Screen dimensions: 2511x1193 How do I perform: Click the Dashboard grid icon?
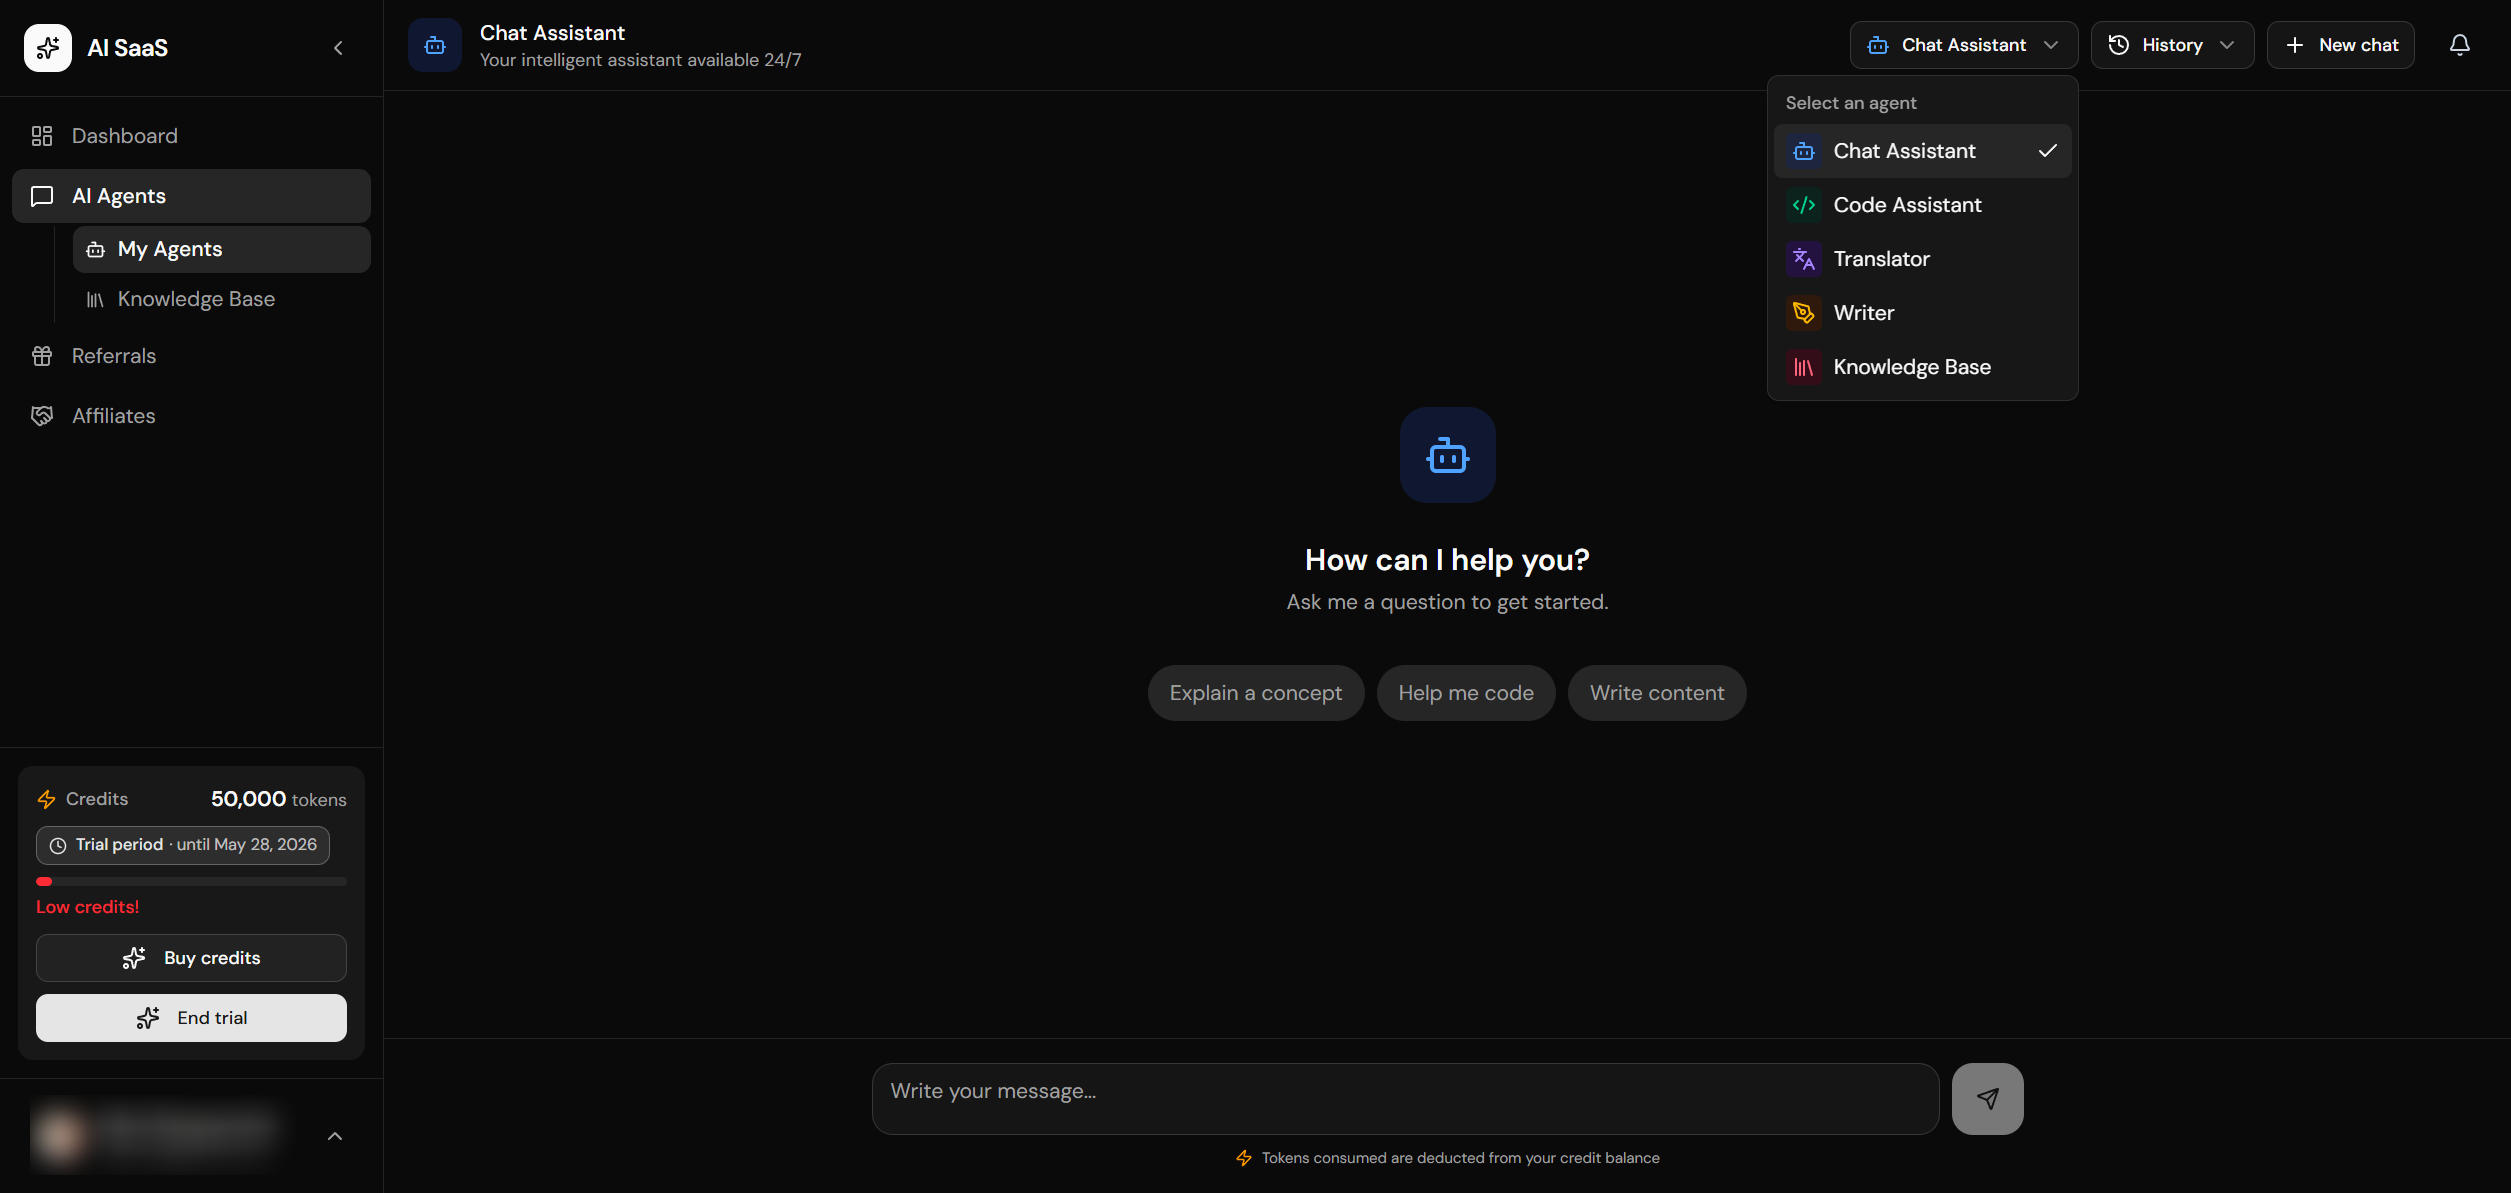42,136
